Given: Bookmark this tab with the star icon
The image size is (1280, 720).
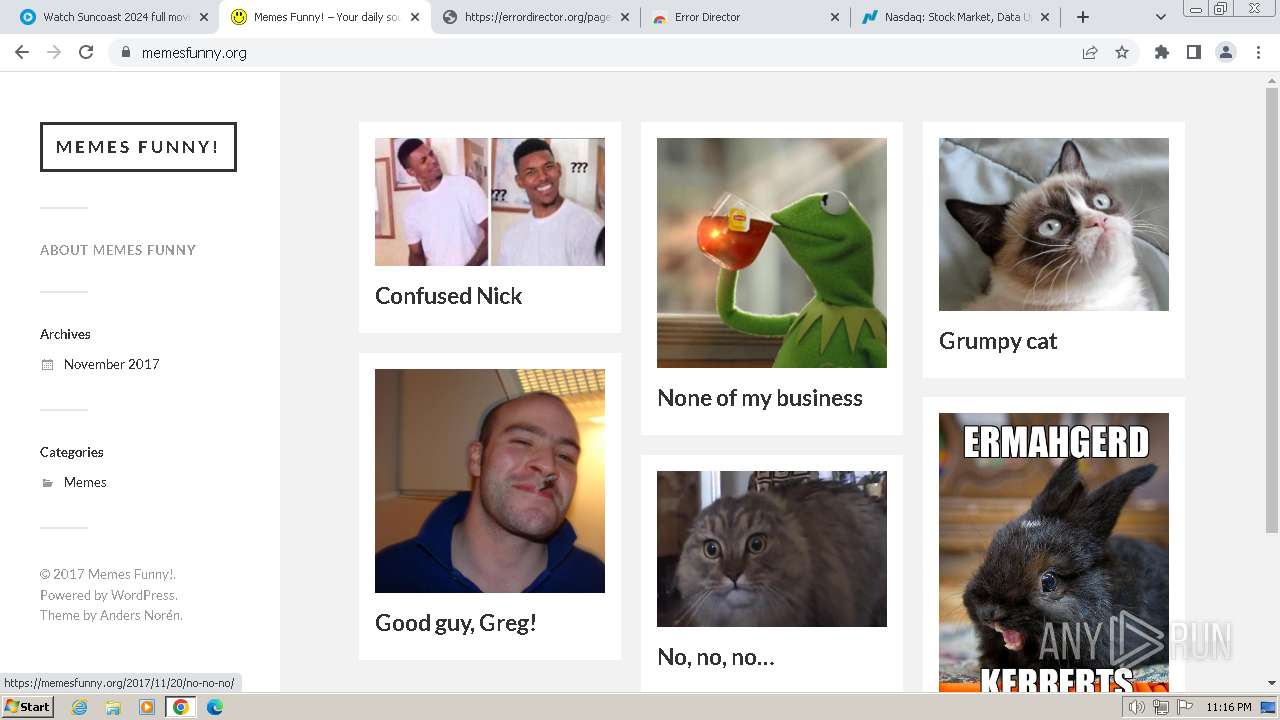Looking at the screenshot, I should coord(1122,52).
